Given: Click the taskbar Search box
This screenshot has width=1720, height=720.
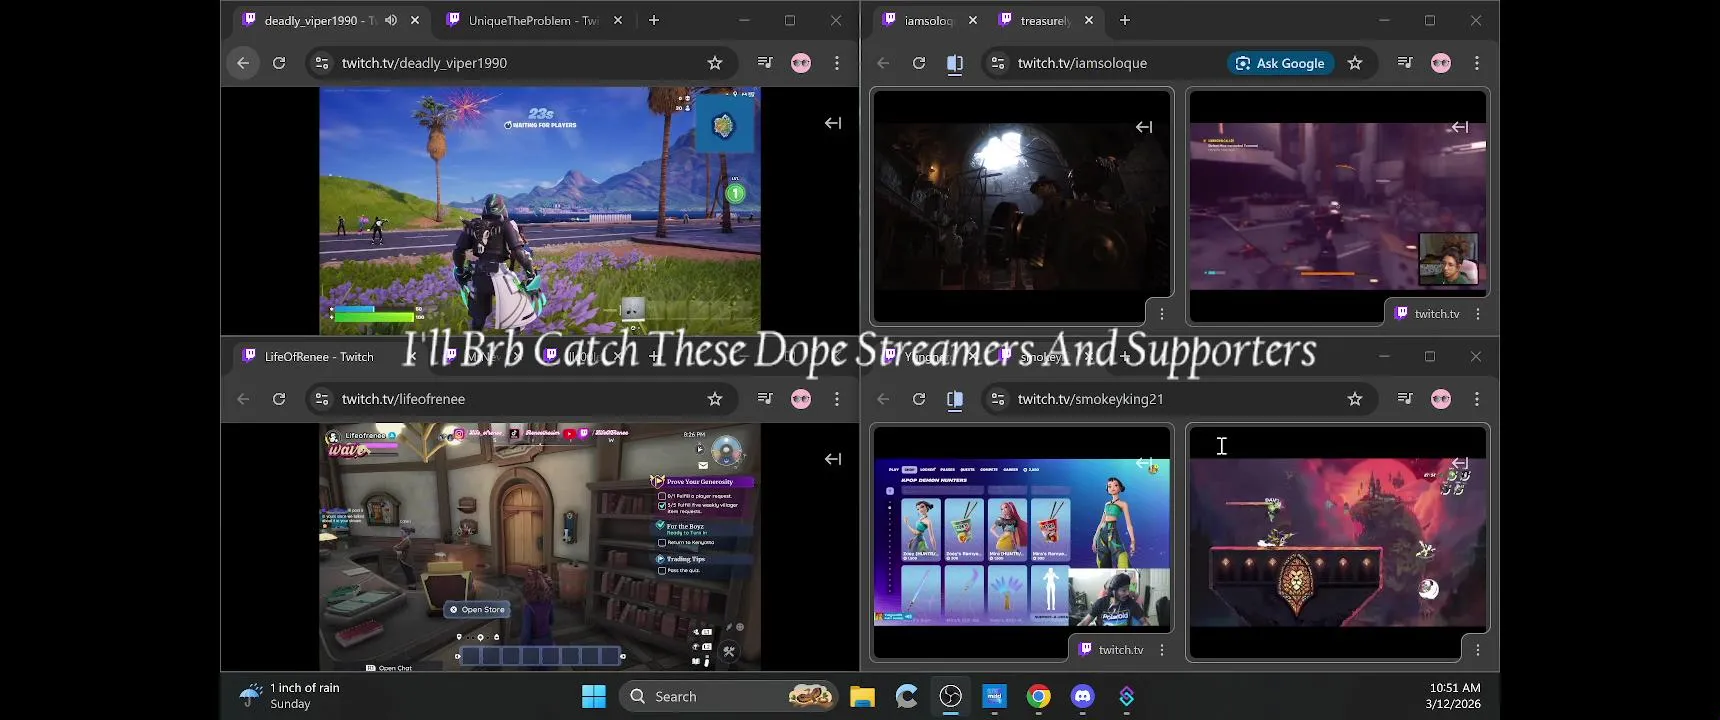Looking at the screenshot, I should click(729, 696).
